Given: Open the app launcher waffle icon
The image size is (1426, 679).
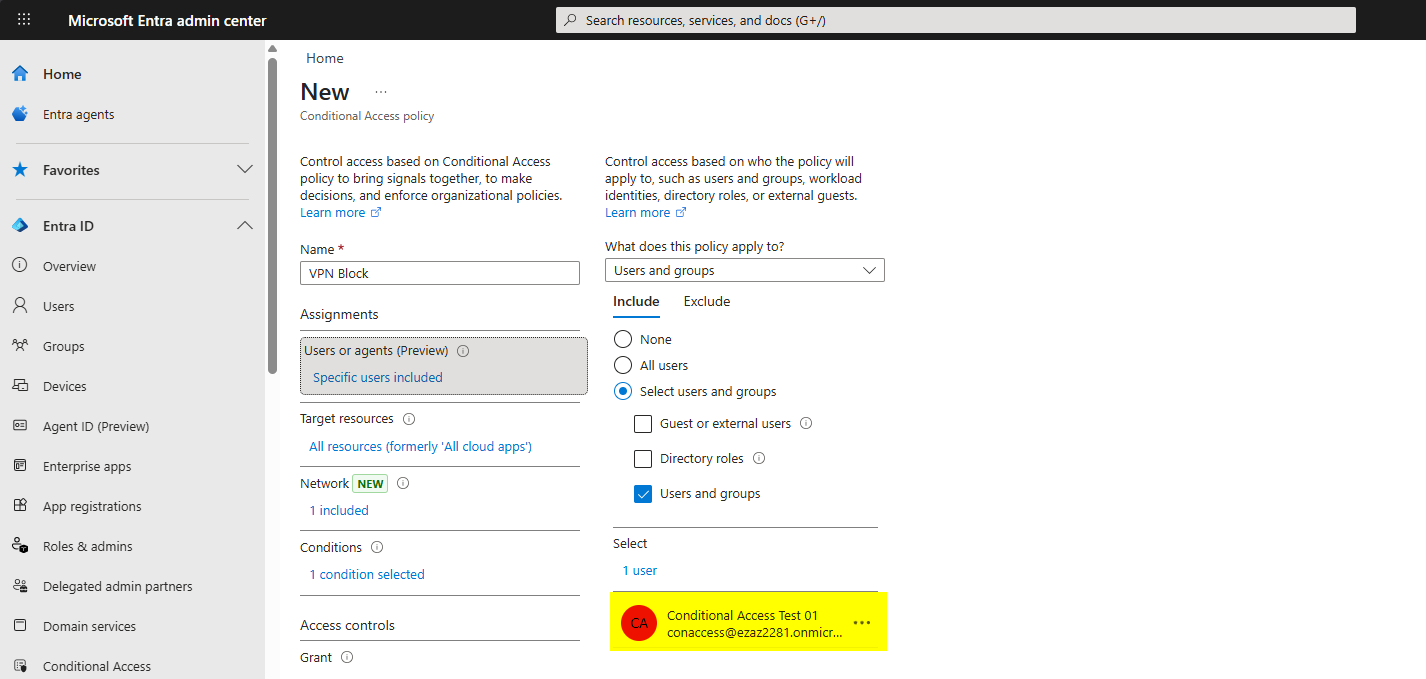Looking at the screenshot, I should [24, 20].
